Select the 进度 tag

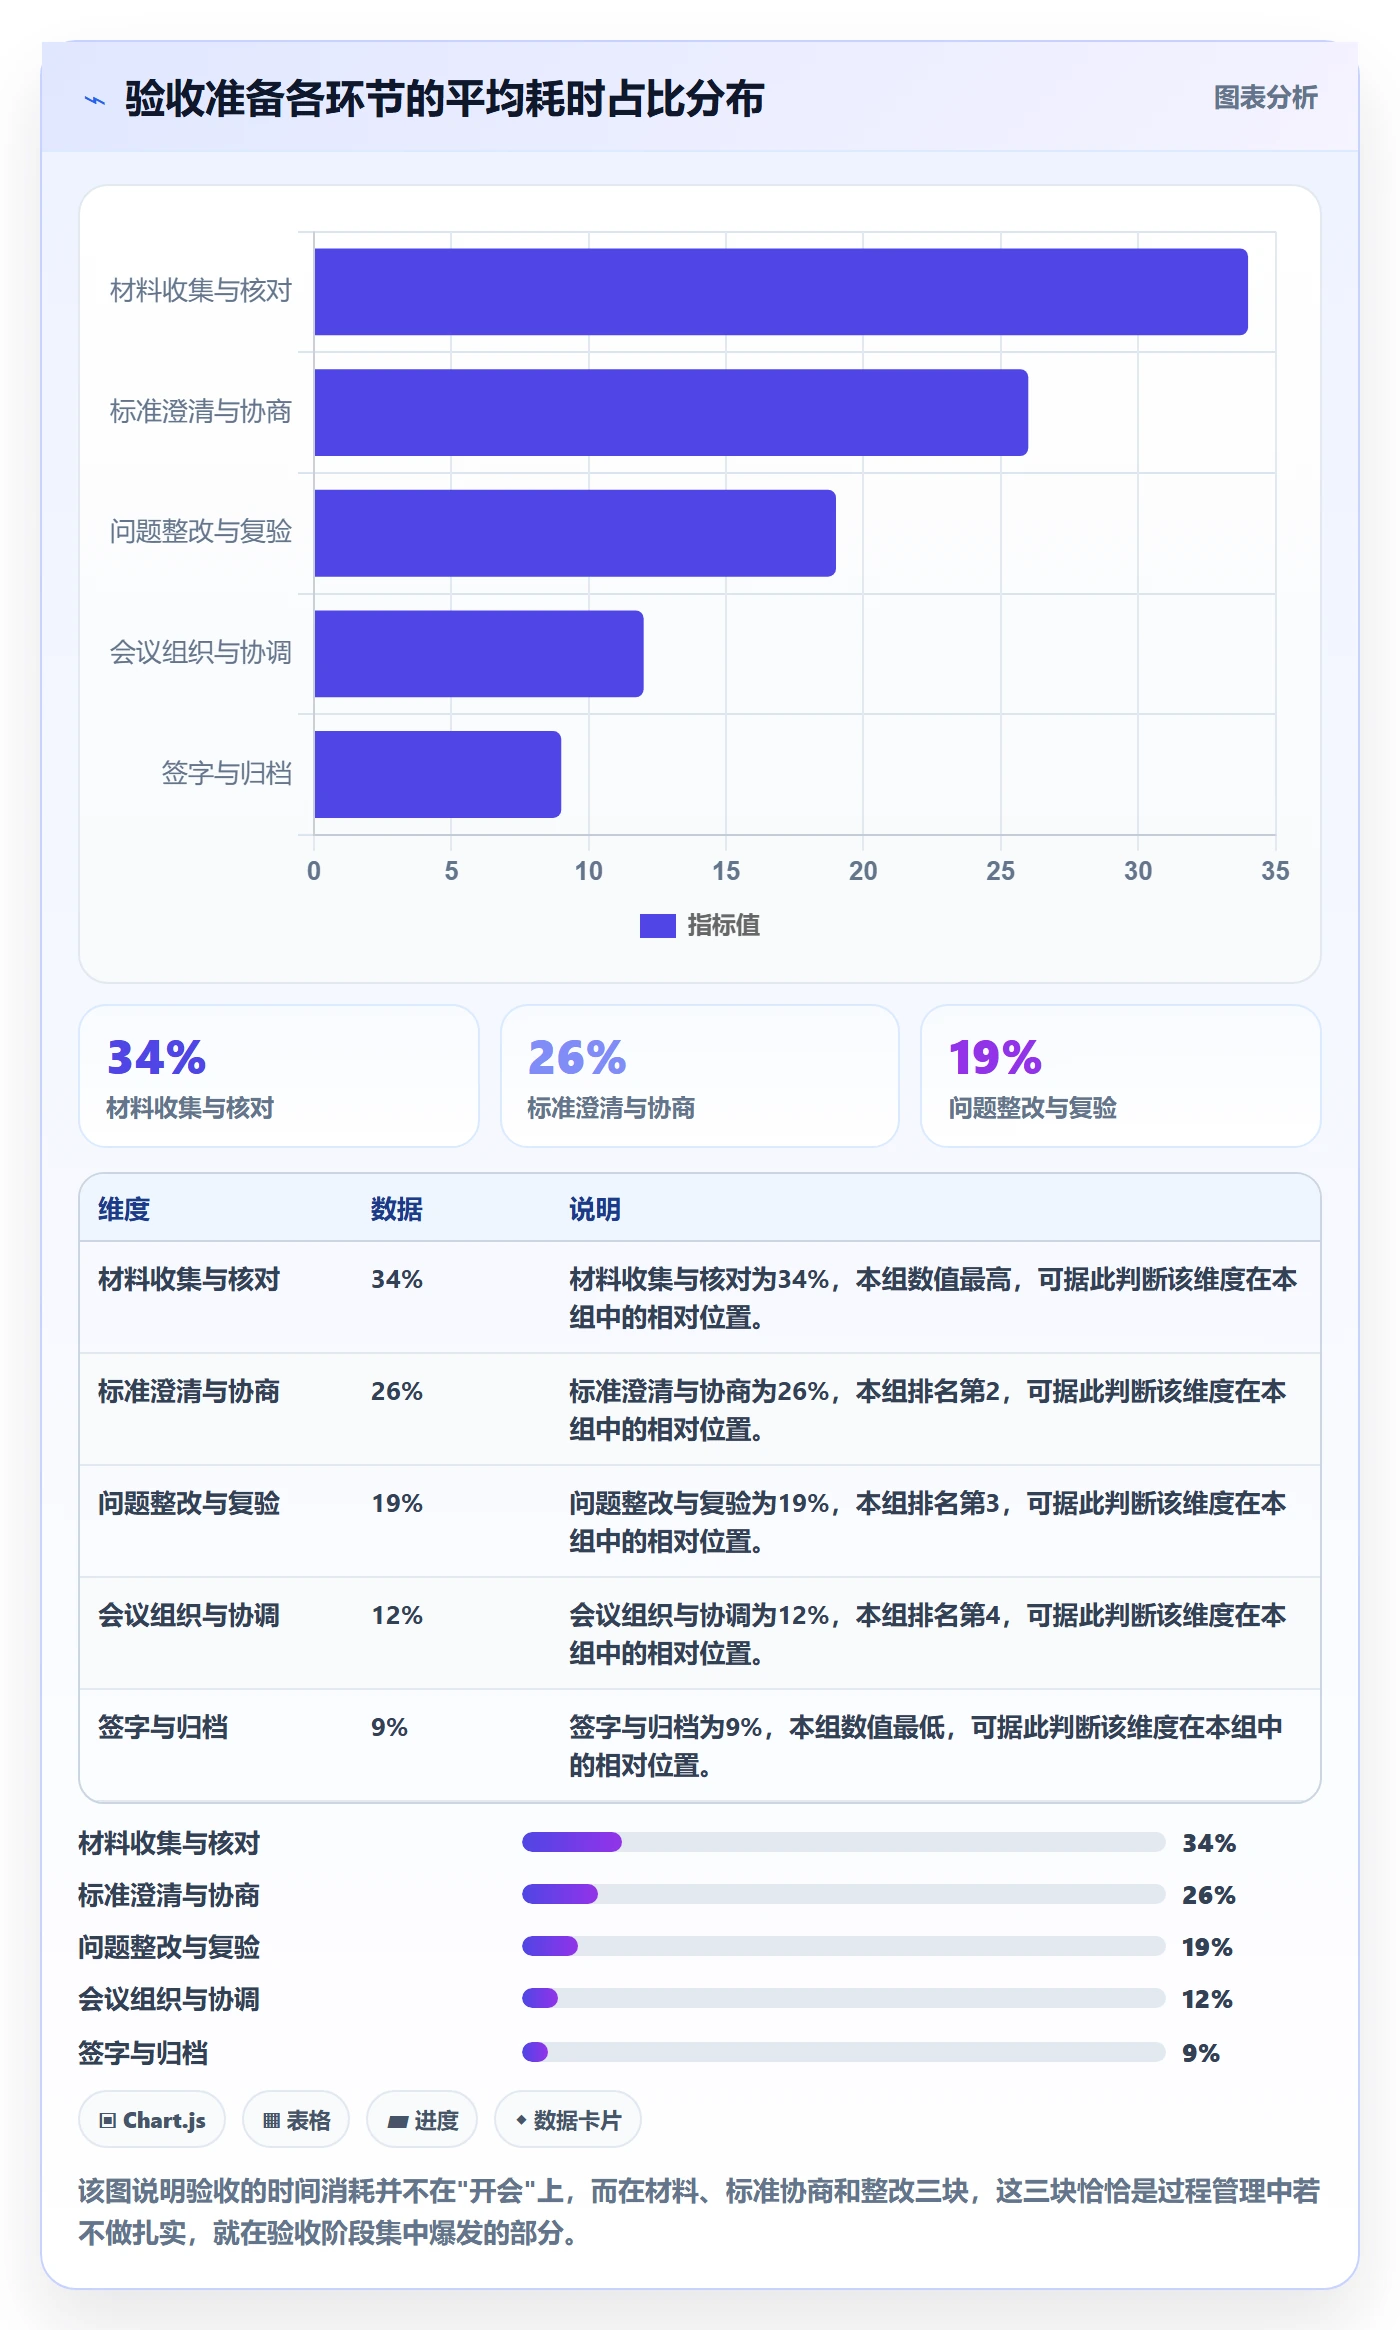(422, 2119)
